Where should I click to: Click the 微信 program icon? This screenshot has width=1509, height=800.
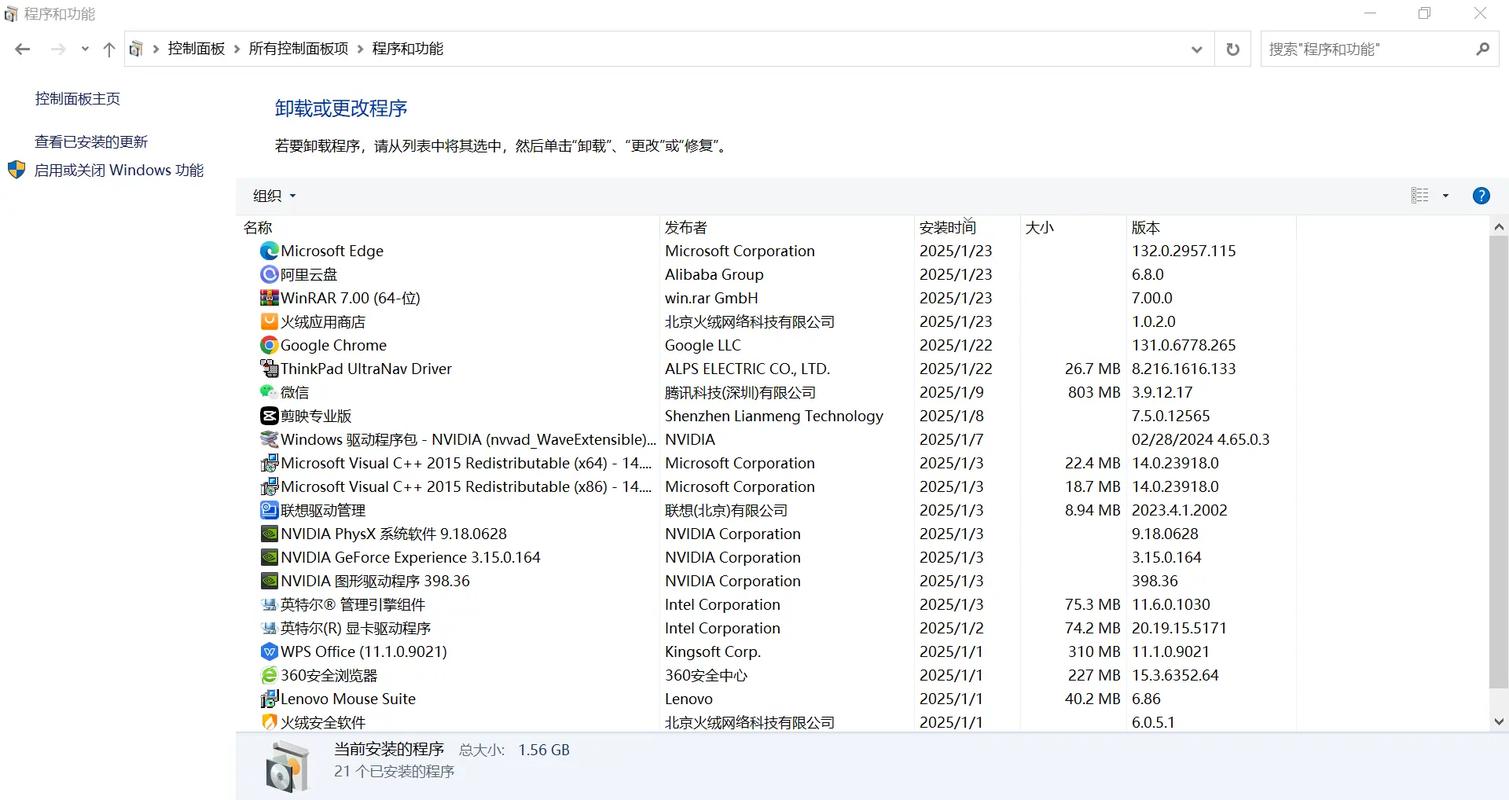tap(268, 392)
